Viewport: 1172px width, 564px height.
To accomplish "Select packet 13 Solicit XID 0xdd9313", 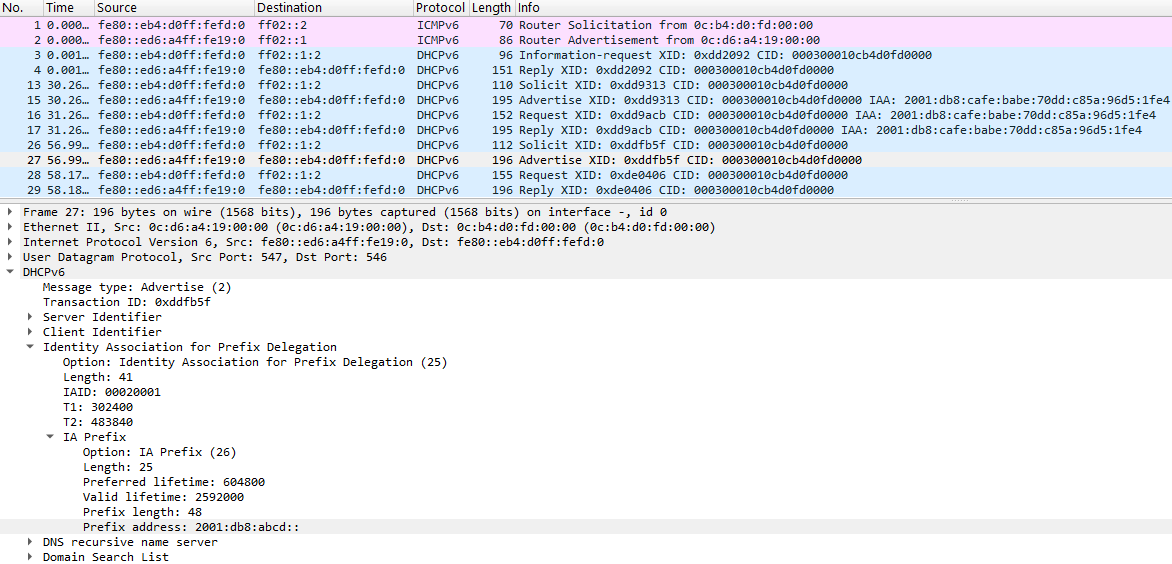I will [586, 84].
